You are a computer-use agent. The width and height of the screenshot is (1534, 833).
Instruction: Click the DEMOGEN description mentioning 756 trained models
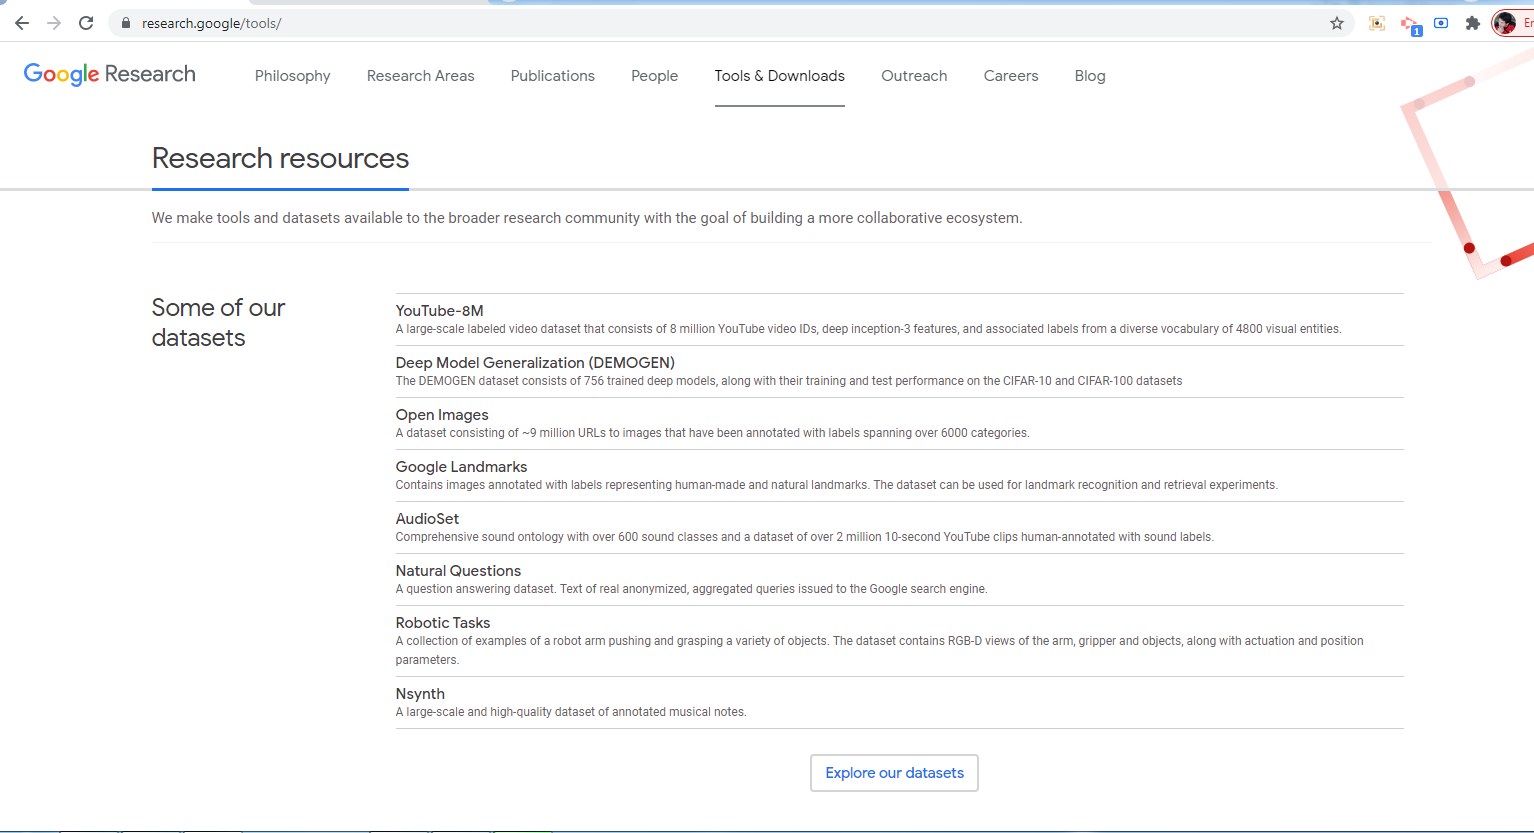pos(789,381)
